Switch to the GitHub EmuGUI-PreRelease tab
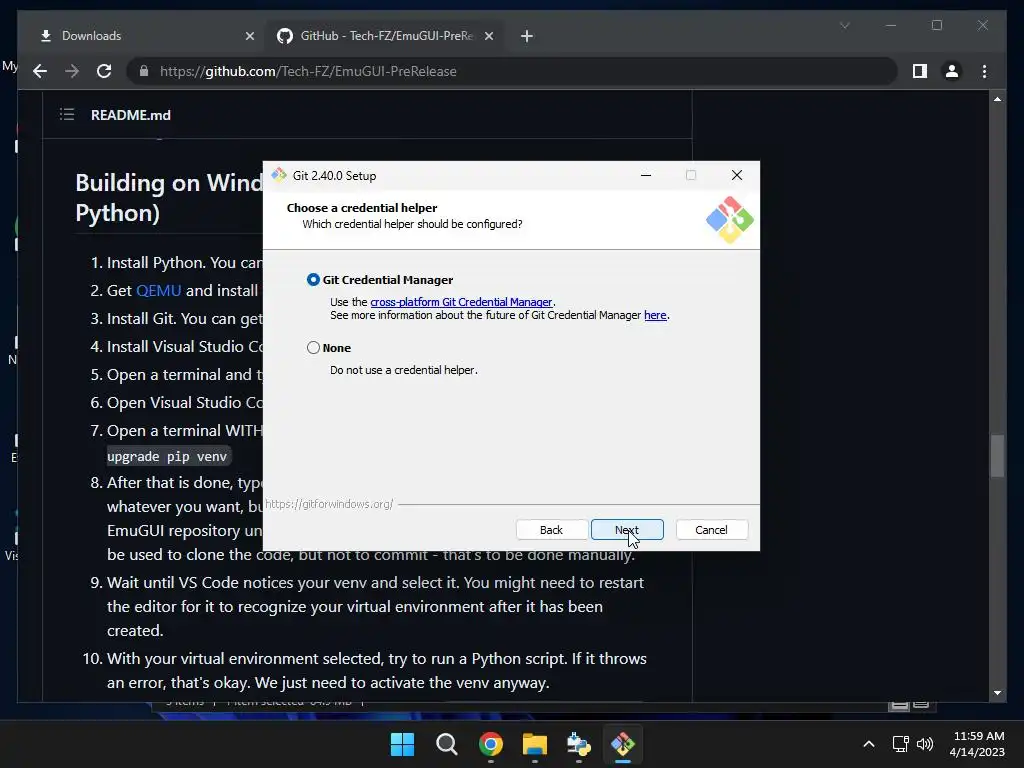The height and width of the screenshot is (768, 1024). tap(384, 36)
